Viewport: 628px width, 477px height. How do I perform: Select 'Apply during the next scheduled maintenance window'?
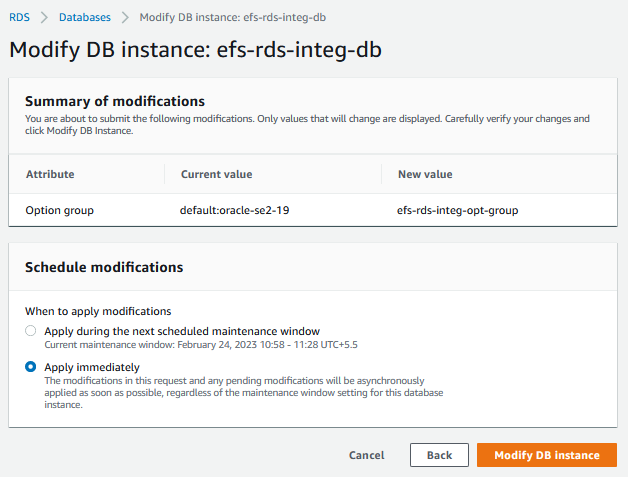(31, 331)
